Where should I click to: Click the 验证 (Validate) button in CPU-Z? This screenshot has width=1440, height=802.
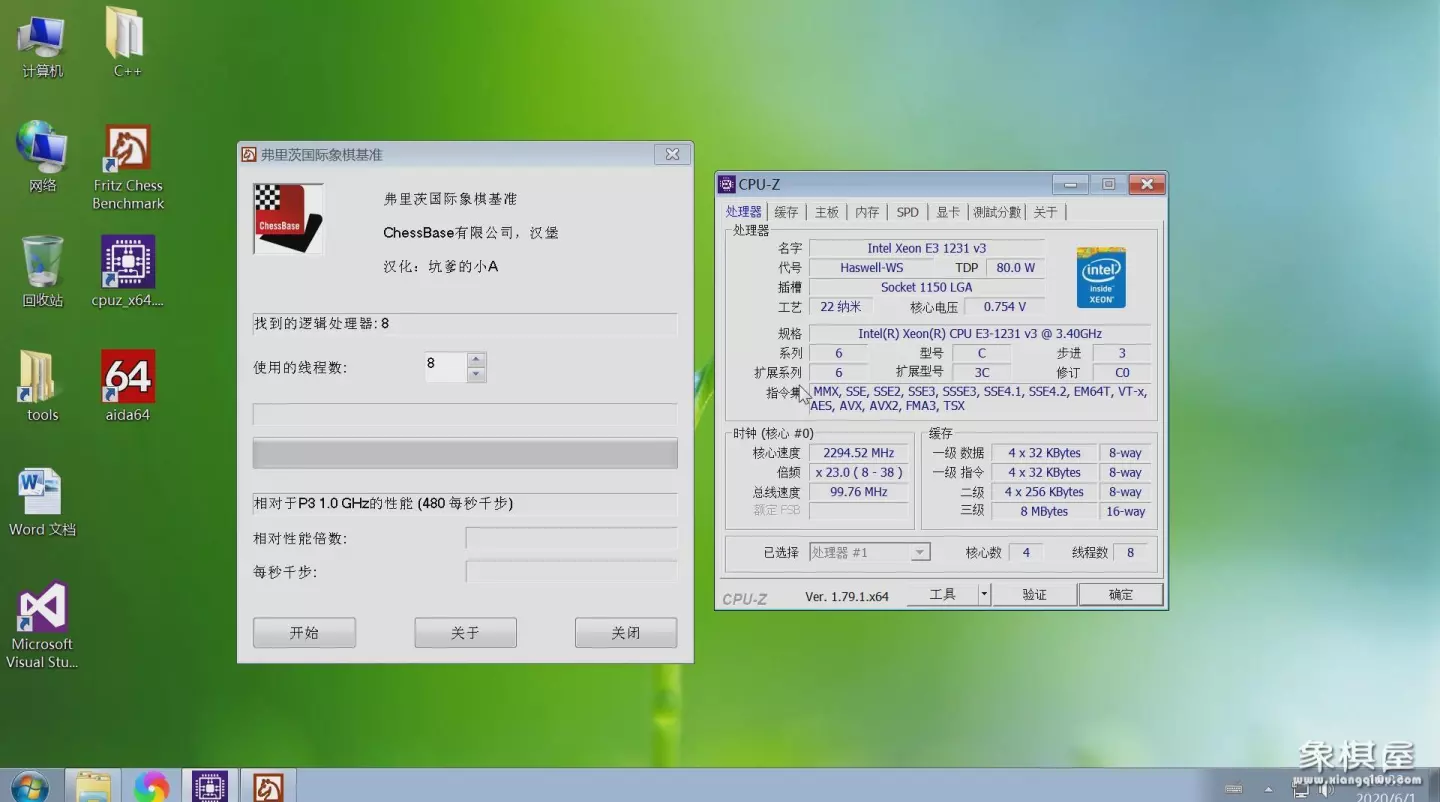(1034, 595)
